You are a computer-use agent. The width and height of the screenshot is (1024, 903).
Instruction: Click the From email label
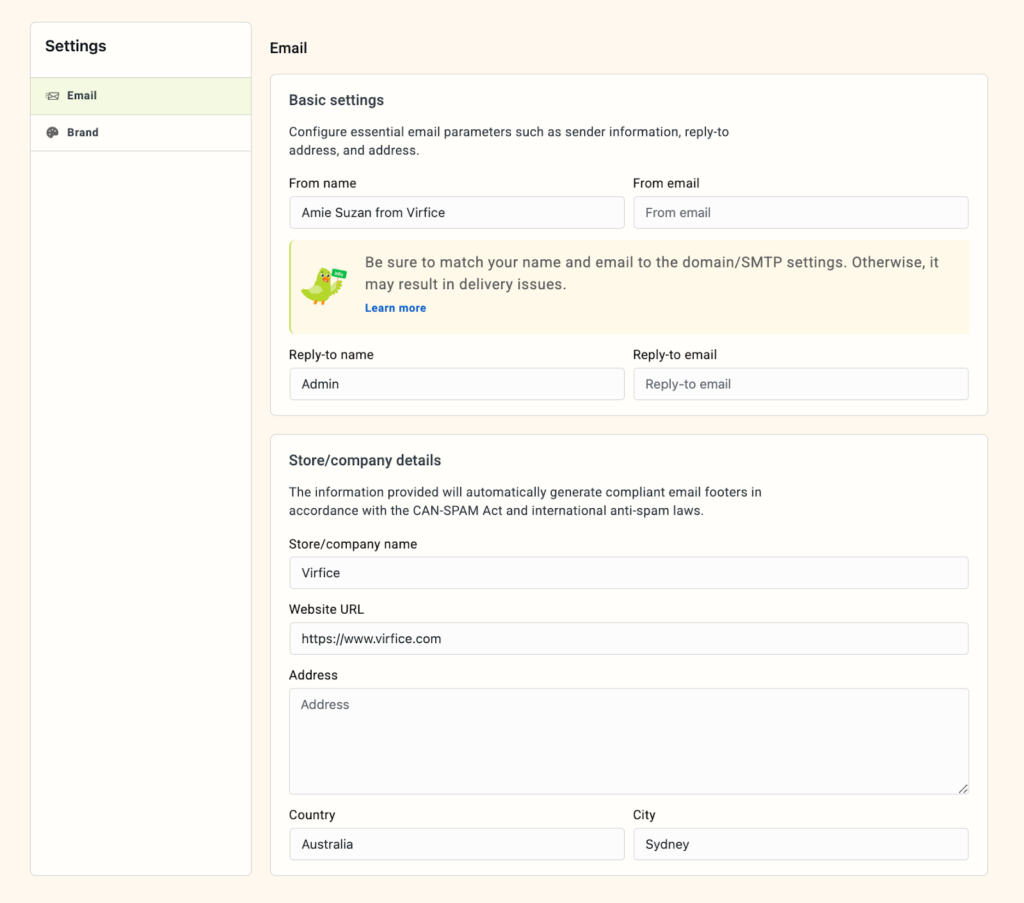(x=665, y=183)
